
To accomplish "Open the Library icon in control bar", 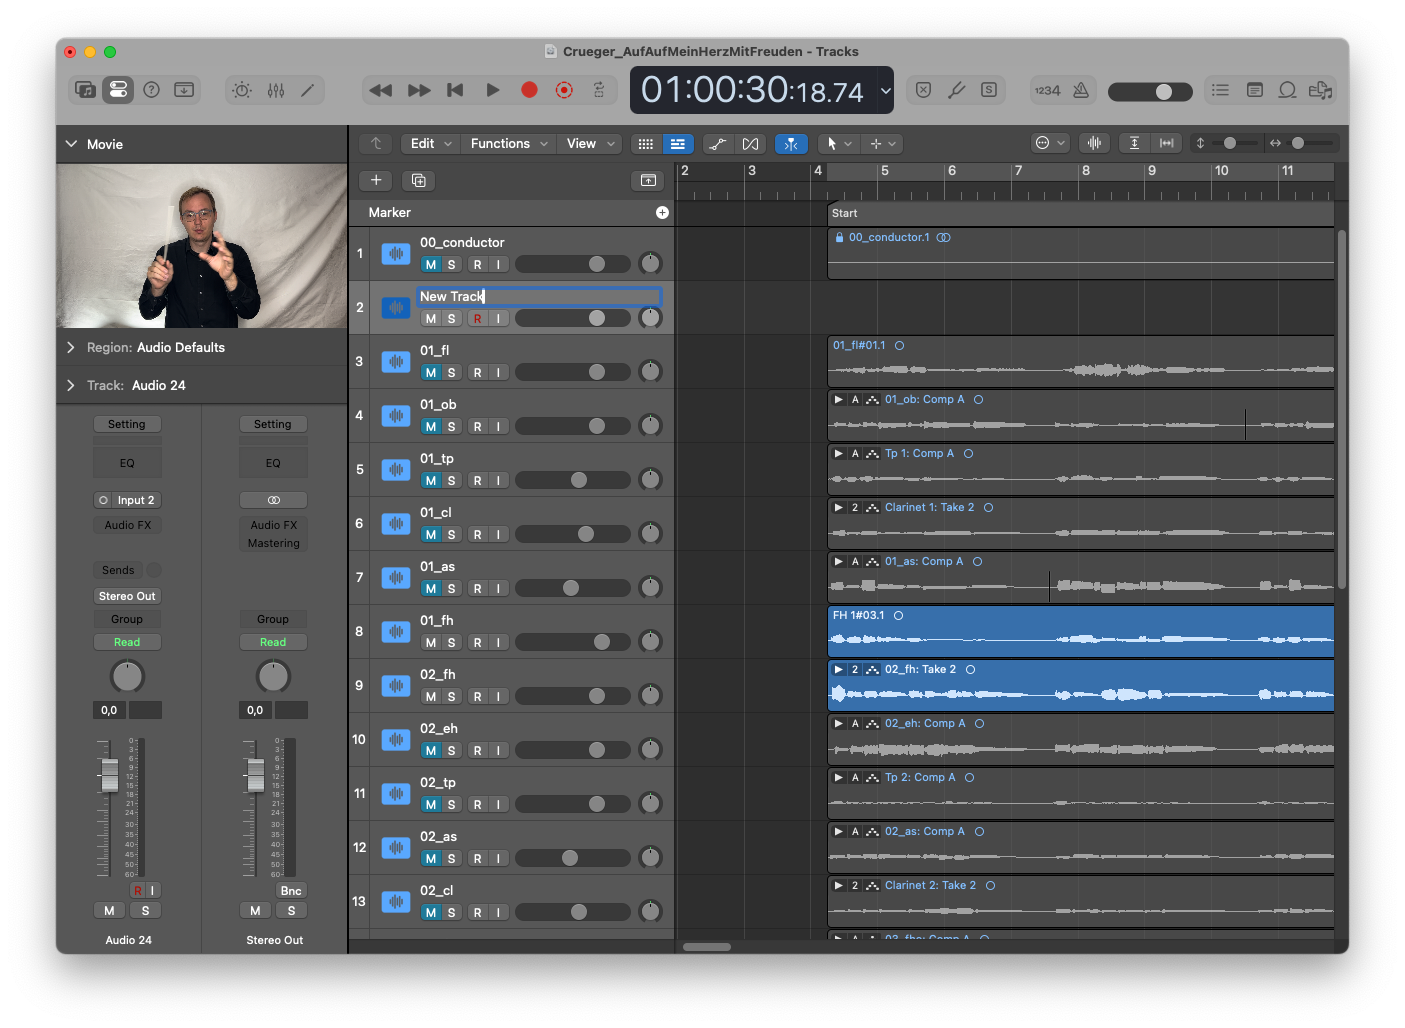I will (86, 90).
